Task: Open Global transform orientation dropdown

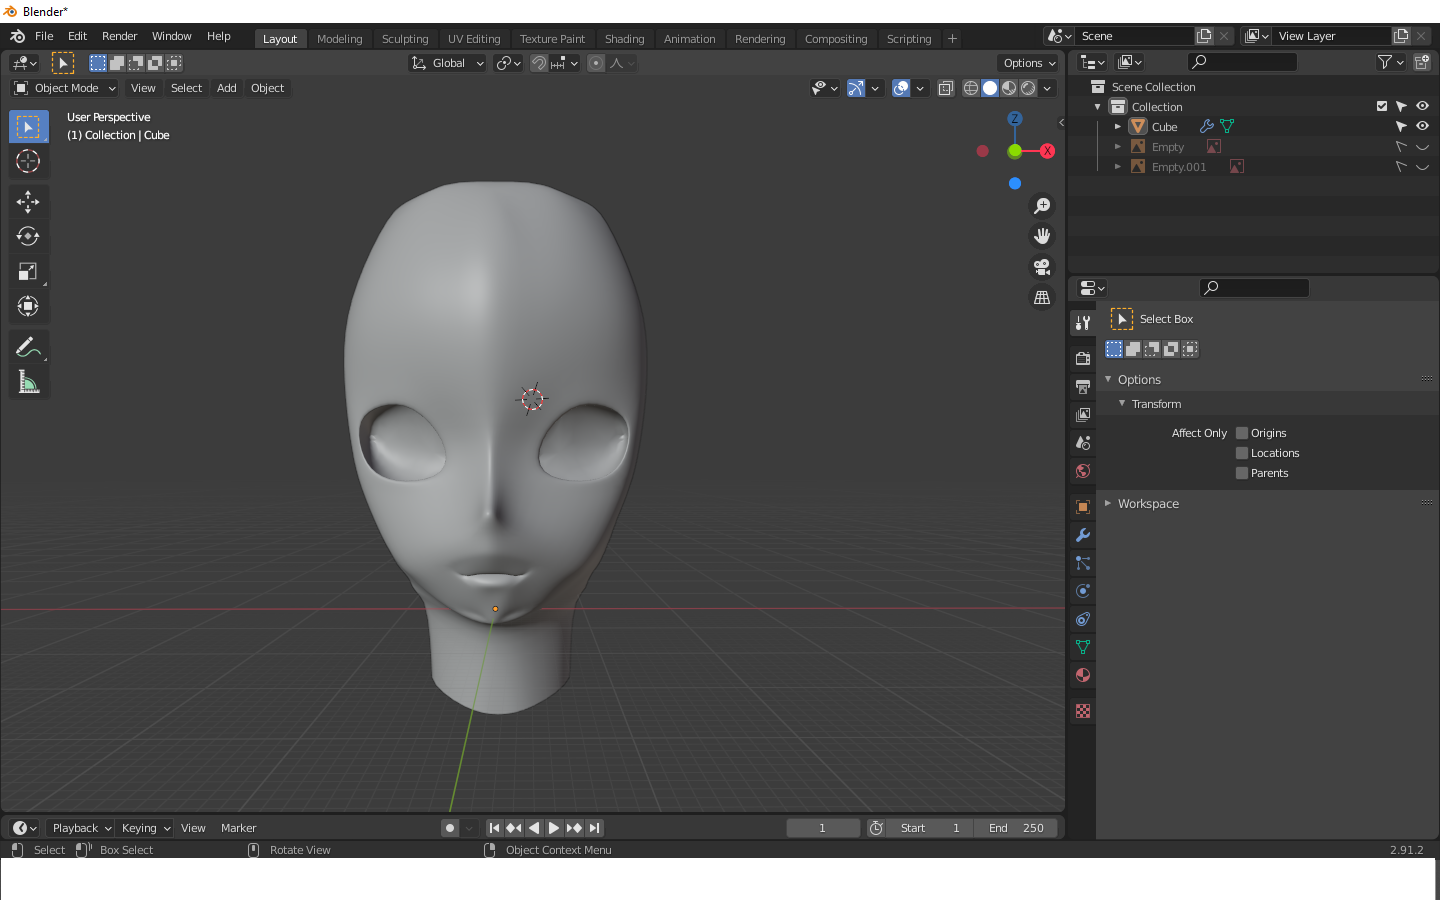Action: click(448, 63)
